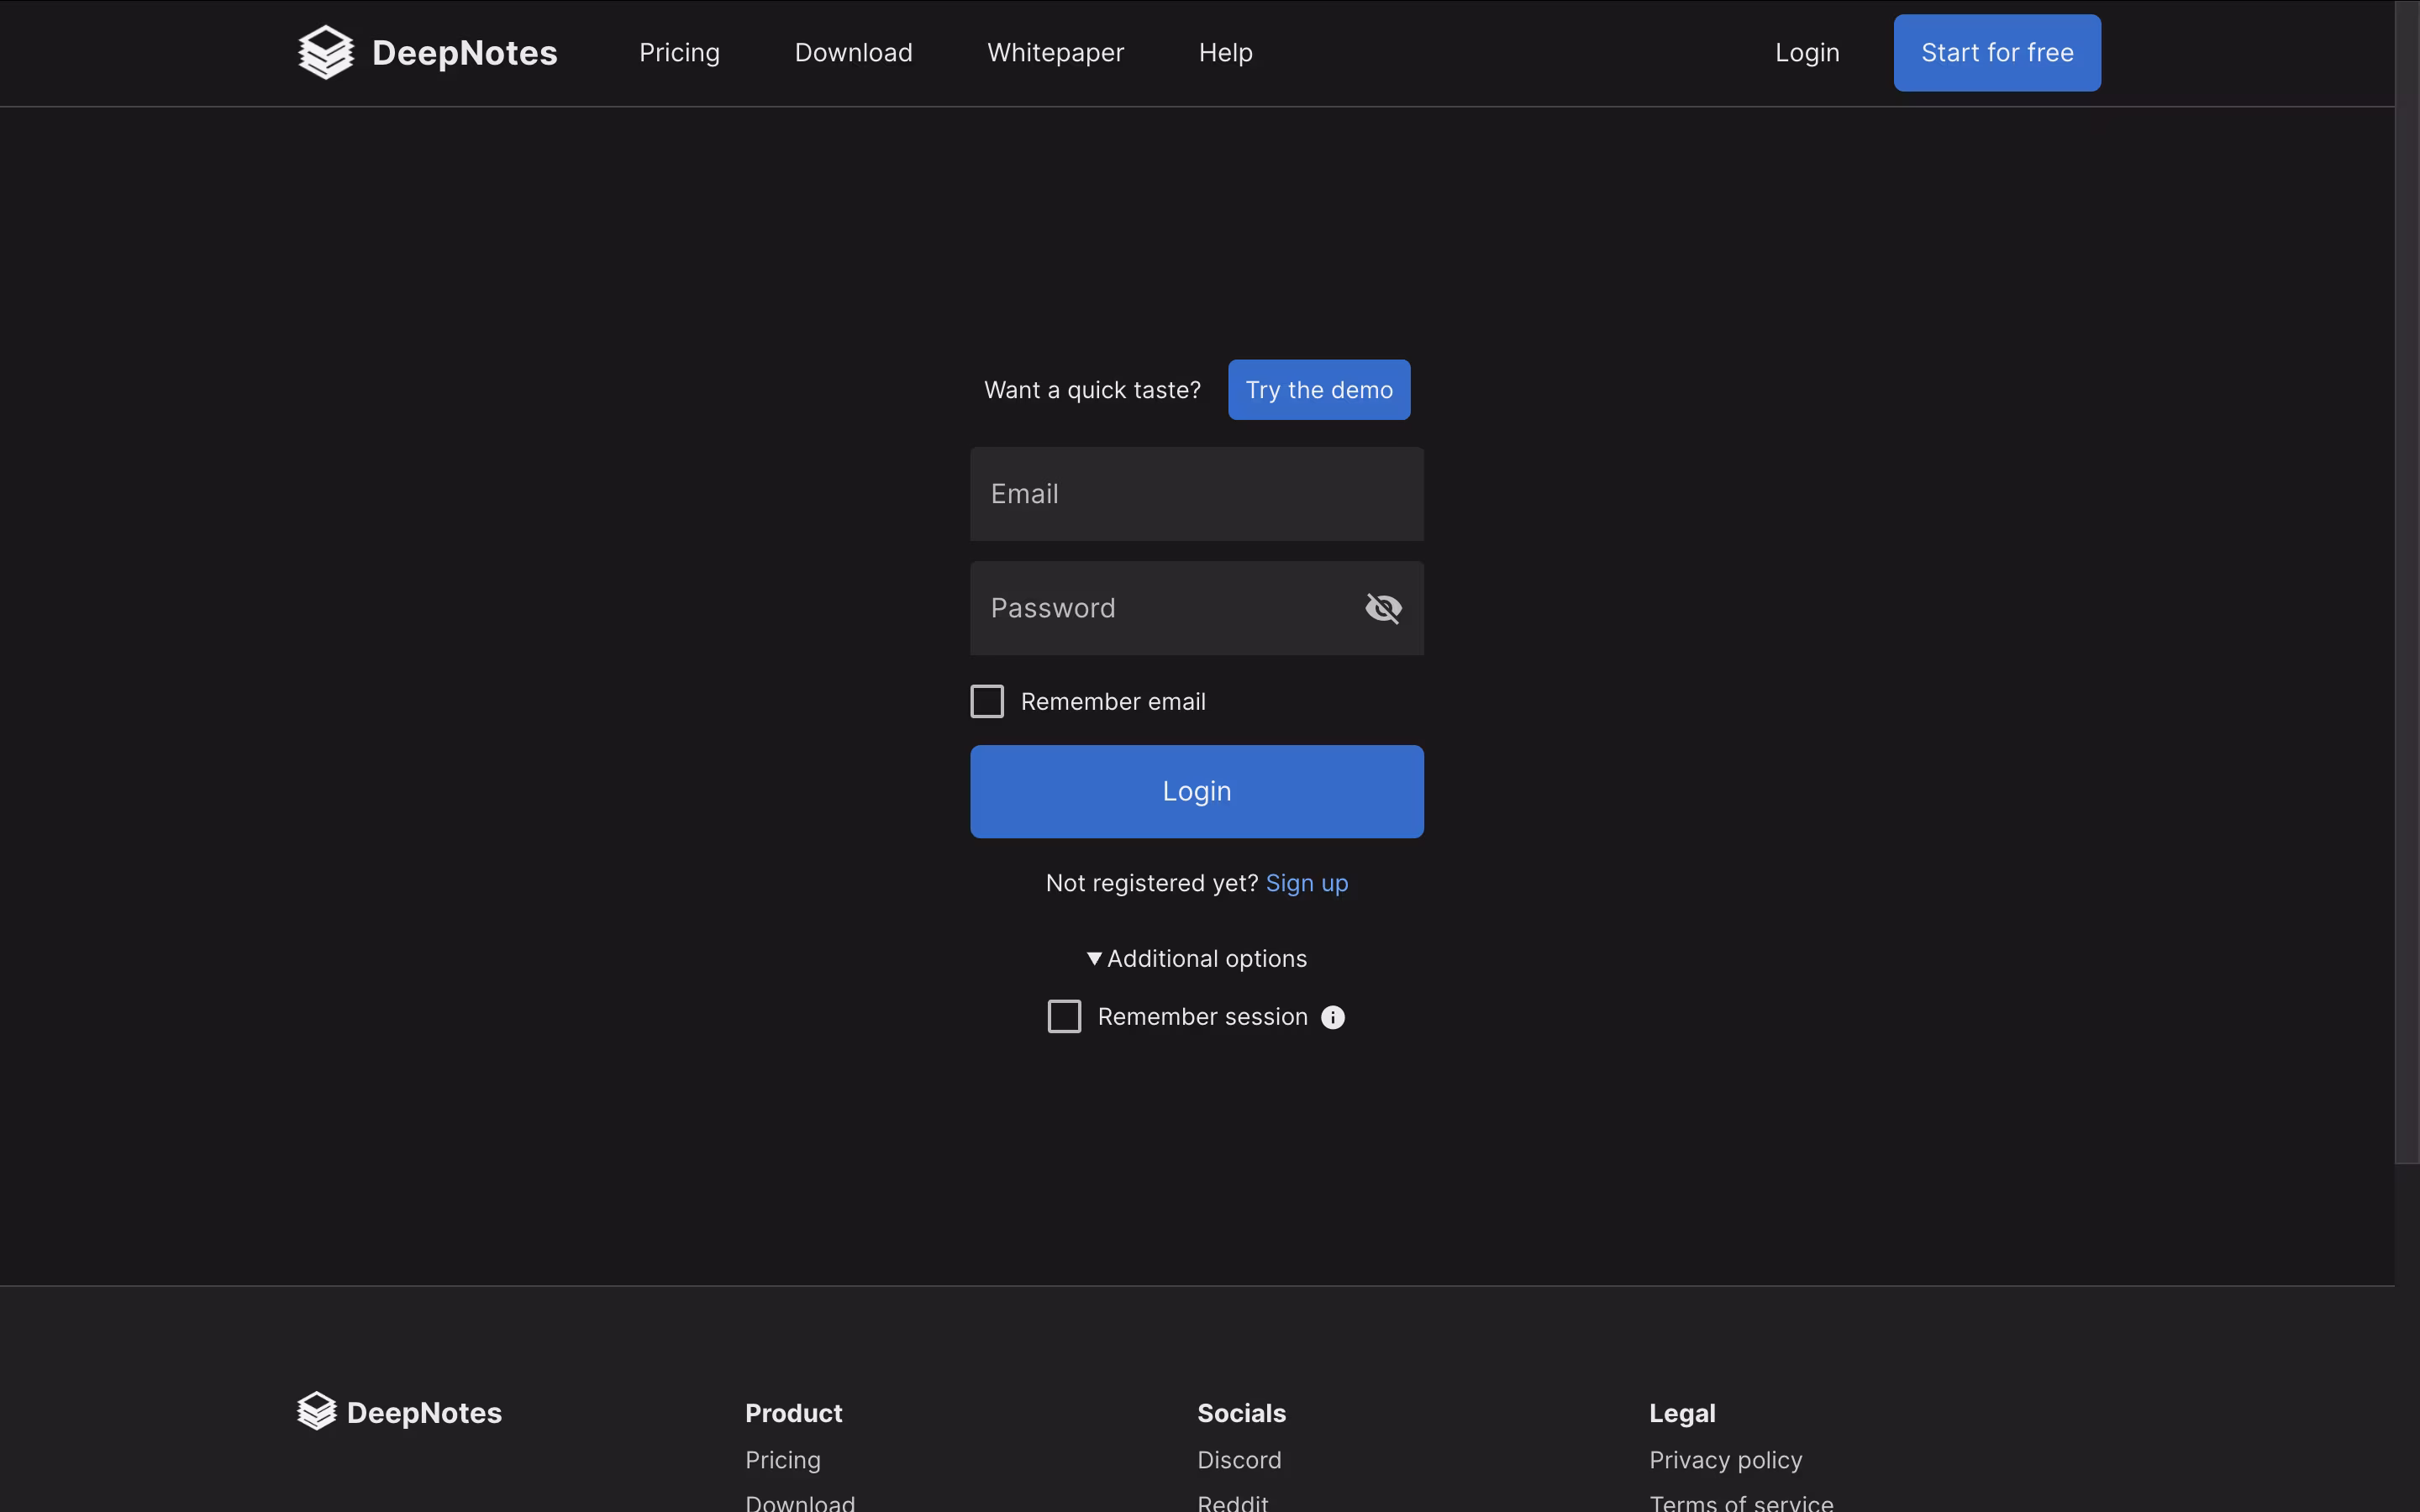Go to Download in the top navigation
The image size is (2420, 1512).
[853, 52]
